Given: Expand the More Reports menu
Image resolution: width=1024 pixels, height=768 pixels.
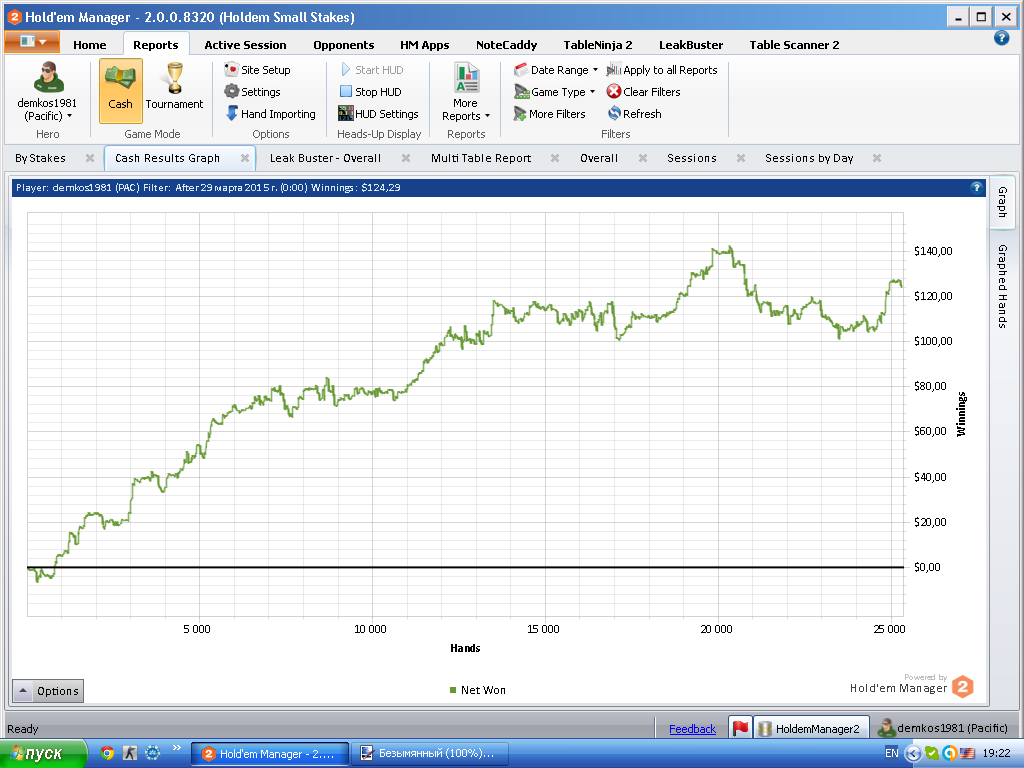Looking at the screenshot, I should (466, 92).
